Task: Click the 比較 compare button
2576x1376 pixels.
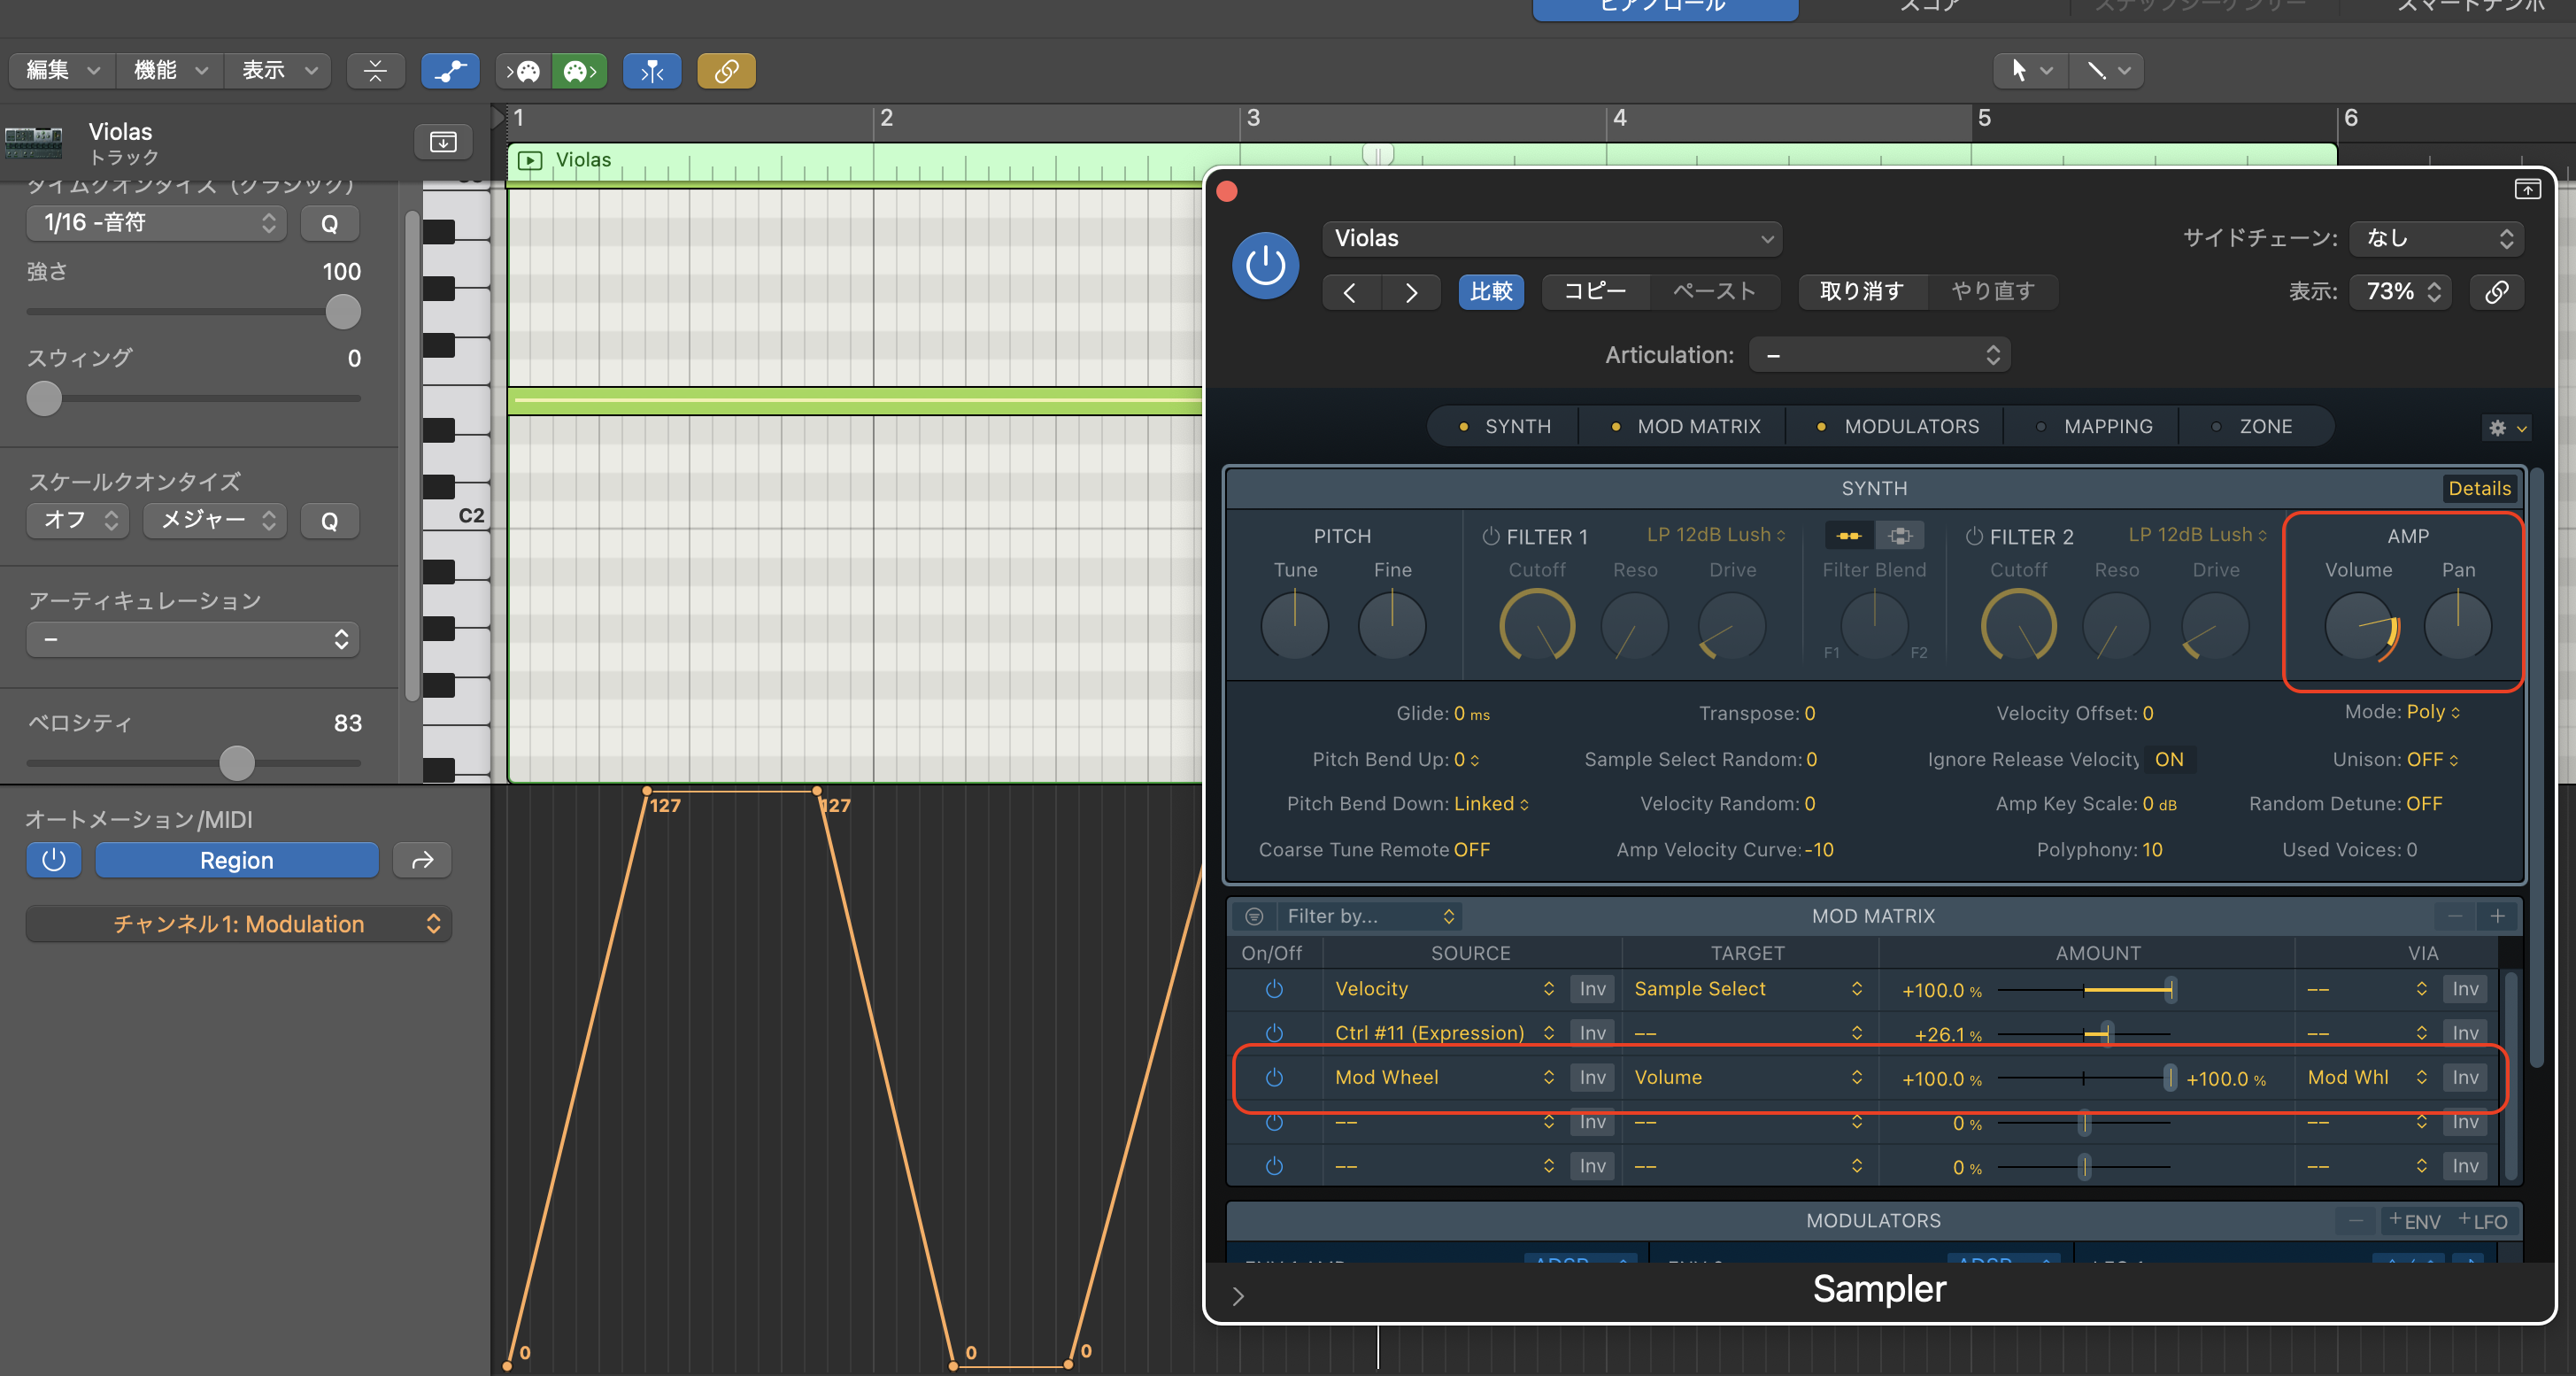Action: [1490, 292]
